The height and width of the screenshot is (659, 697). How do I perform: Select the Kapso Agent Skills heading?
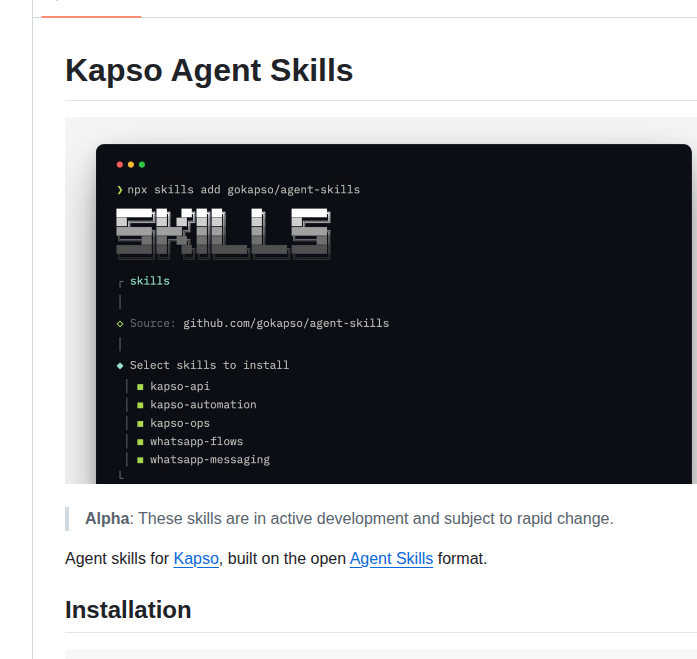point(209,71)
